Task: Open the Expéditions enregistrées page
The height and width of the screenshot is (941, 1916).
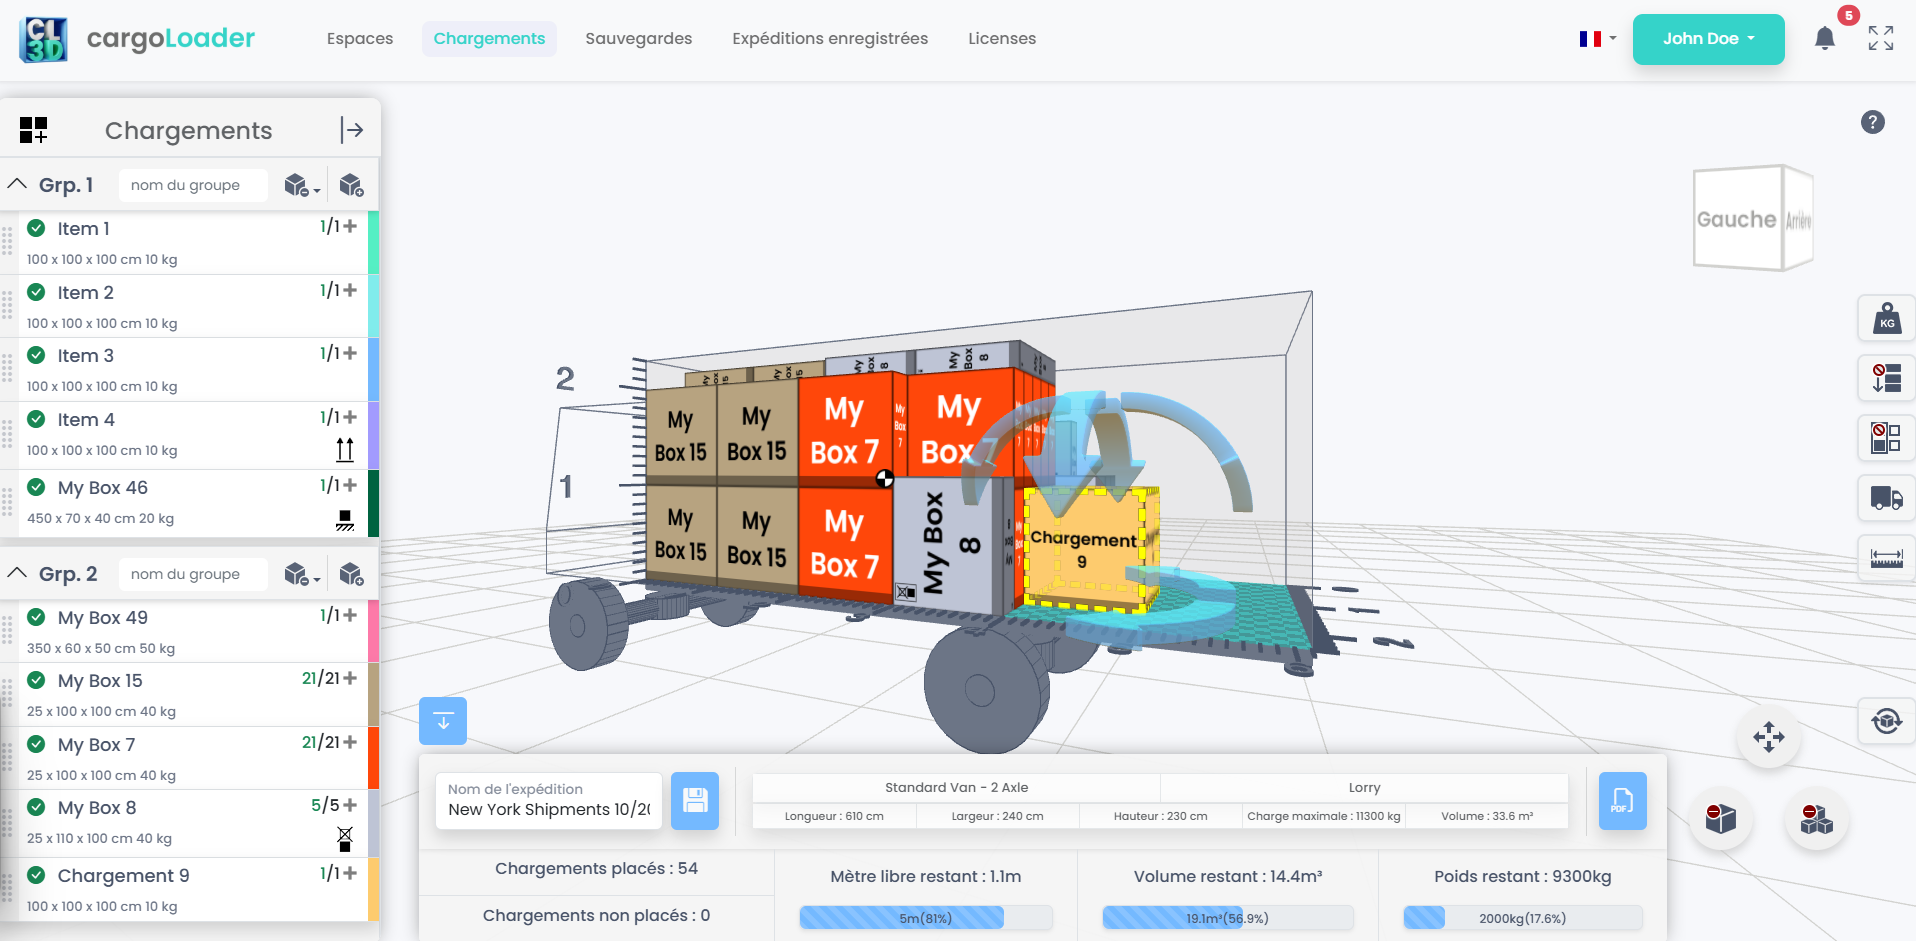Action: coord(829,39)
